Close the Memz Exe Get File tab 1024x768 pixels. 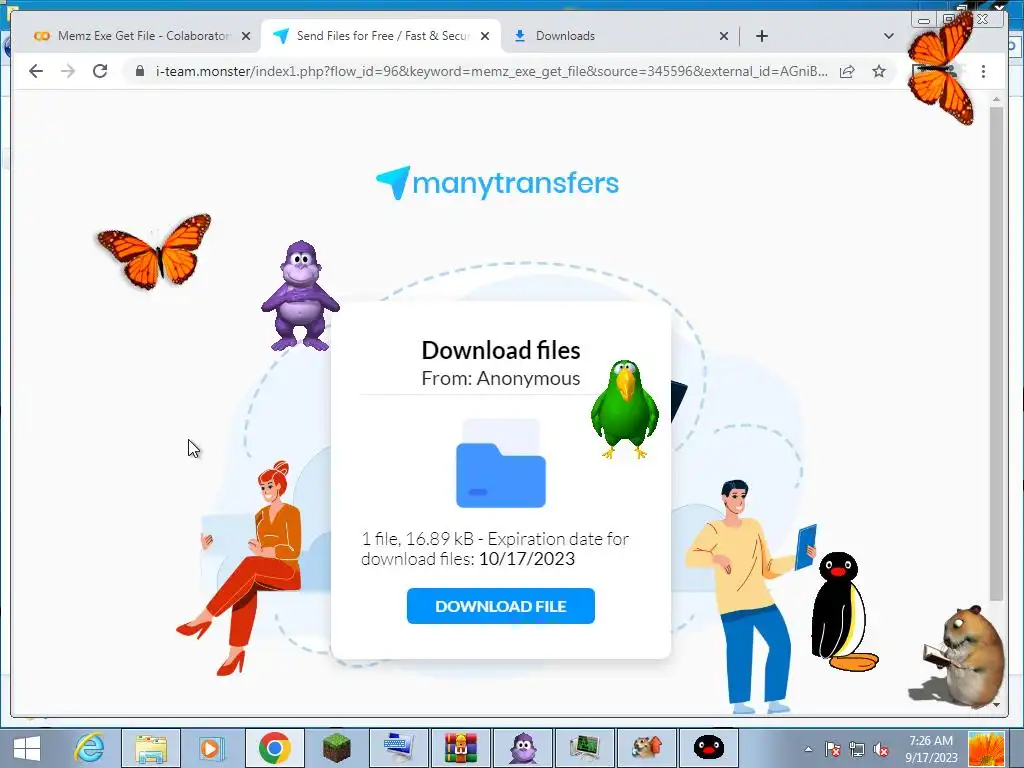[246, 37]
